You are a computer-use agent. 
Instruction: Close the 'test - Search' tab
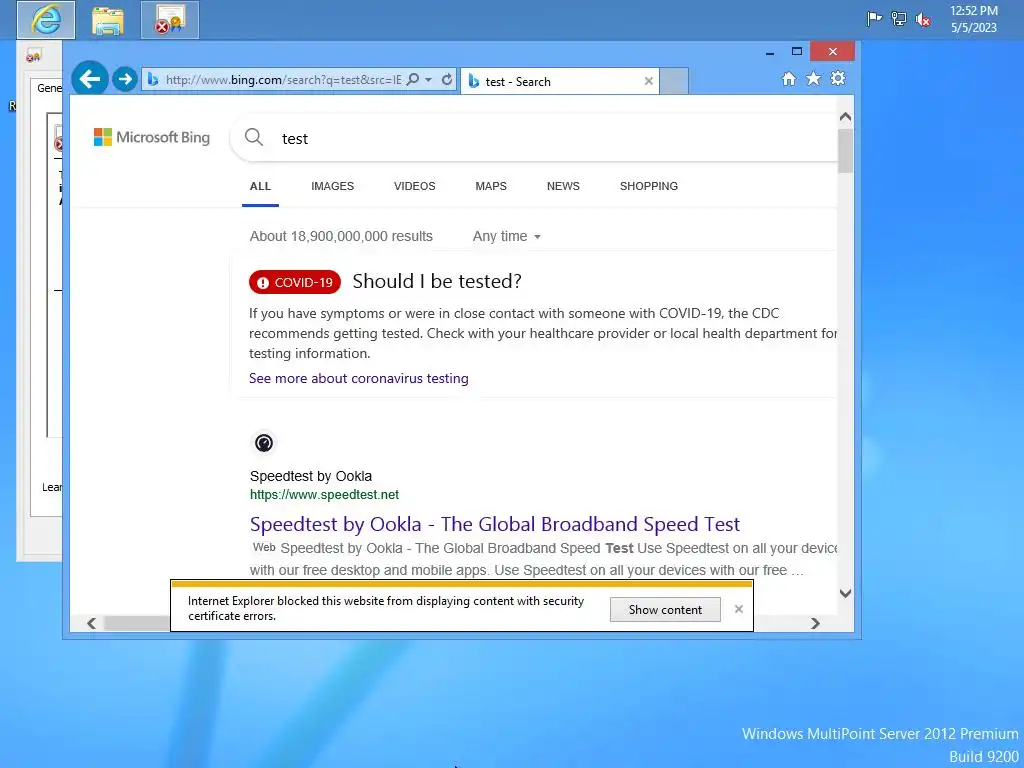(x=648, y=81)
